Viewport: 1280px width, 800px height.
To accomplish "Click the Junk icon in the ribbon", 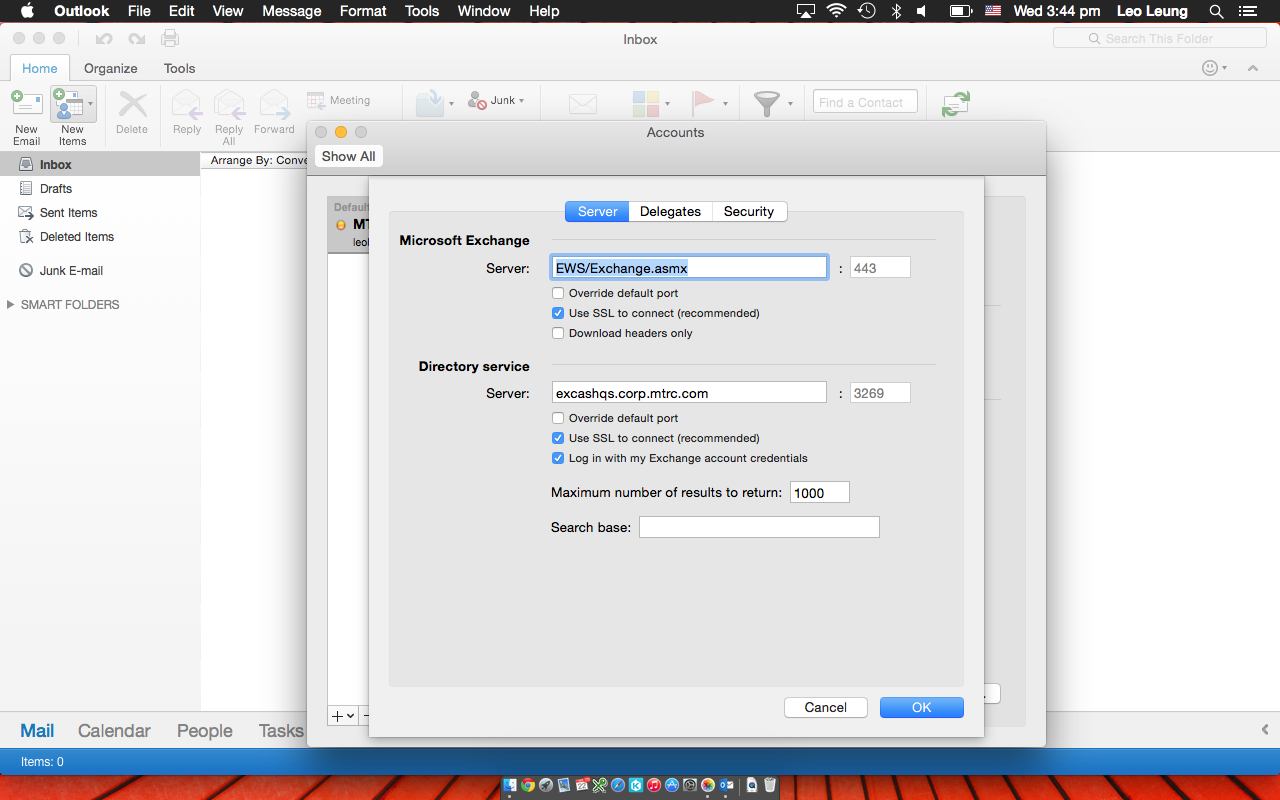I will (477, 100).
